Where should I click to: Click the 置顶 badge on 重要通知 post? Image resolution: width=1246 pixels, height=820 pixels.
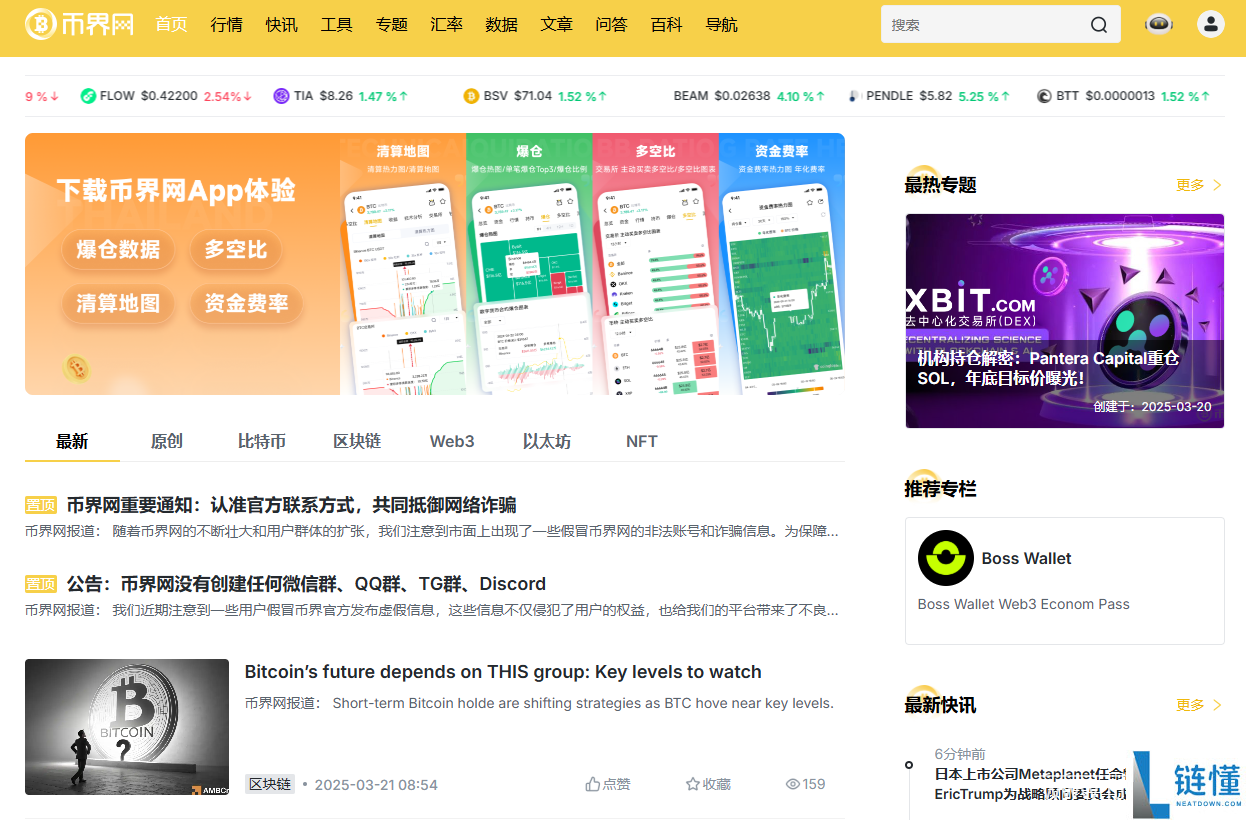[x=41, y=505]
